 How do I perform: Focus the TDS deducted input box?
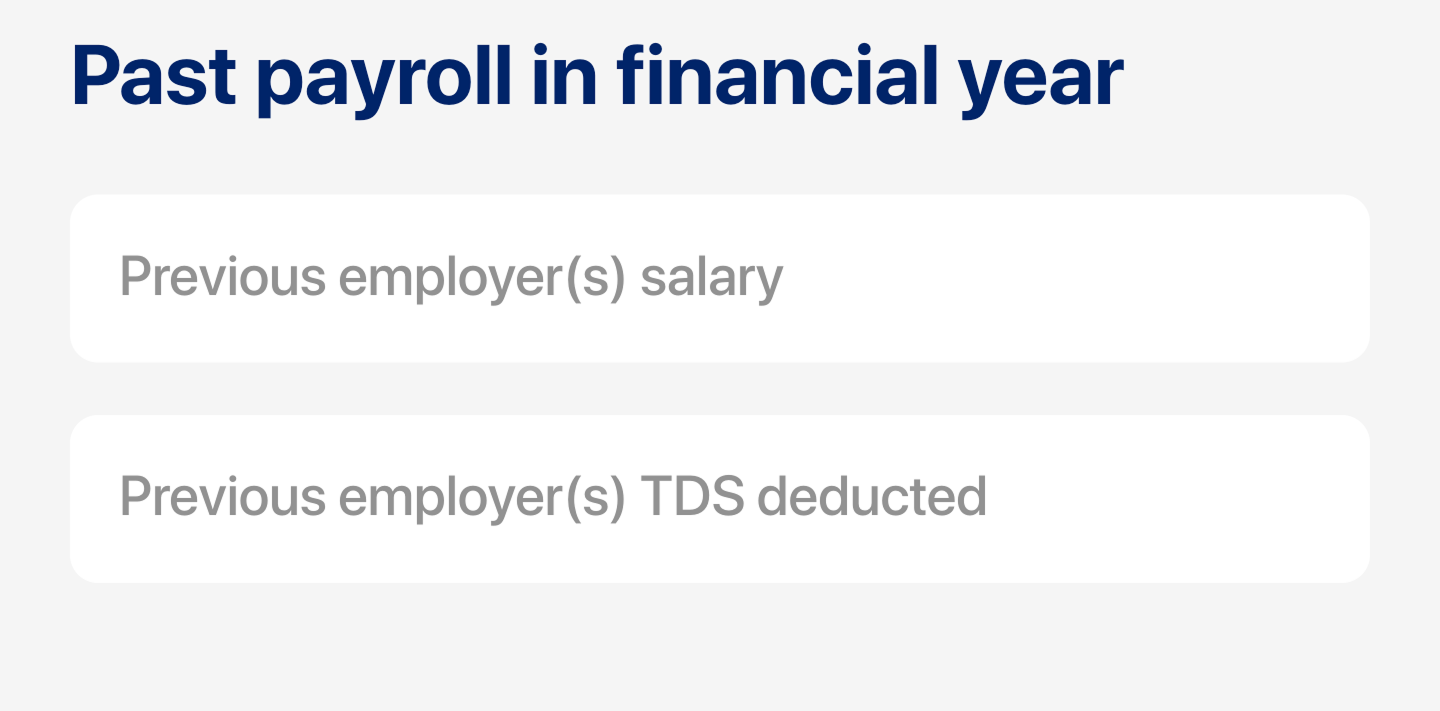pyautogui.click(x=719, y=498)
